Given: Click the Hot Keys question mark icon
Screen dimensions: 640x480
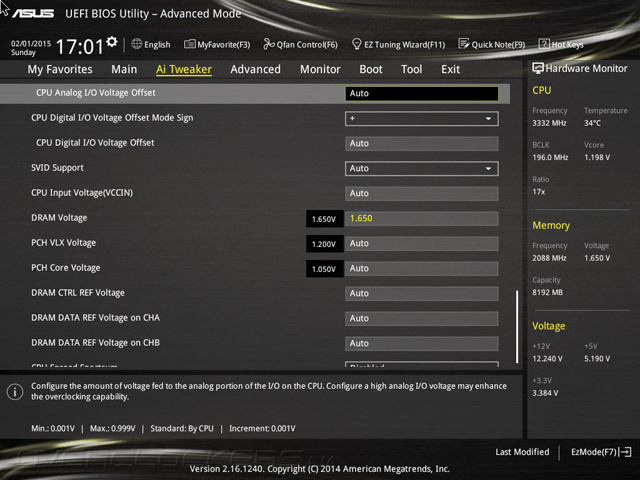Looking at the screenshot, I should (x=544, y=44).
